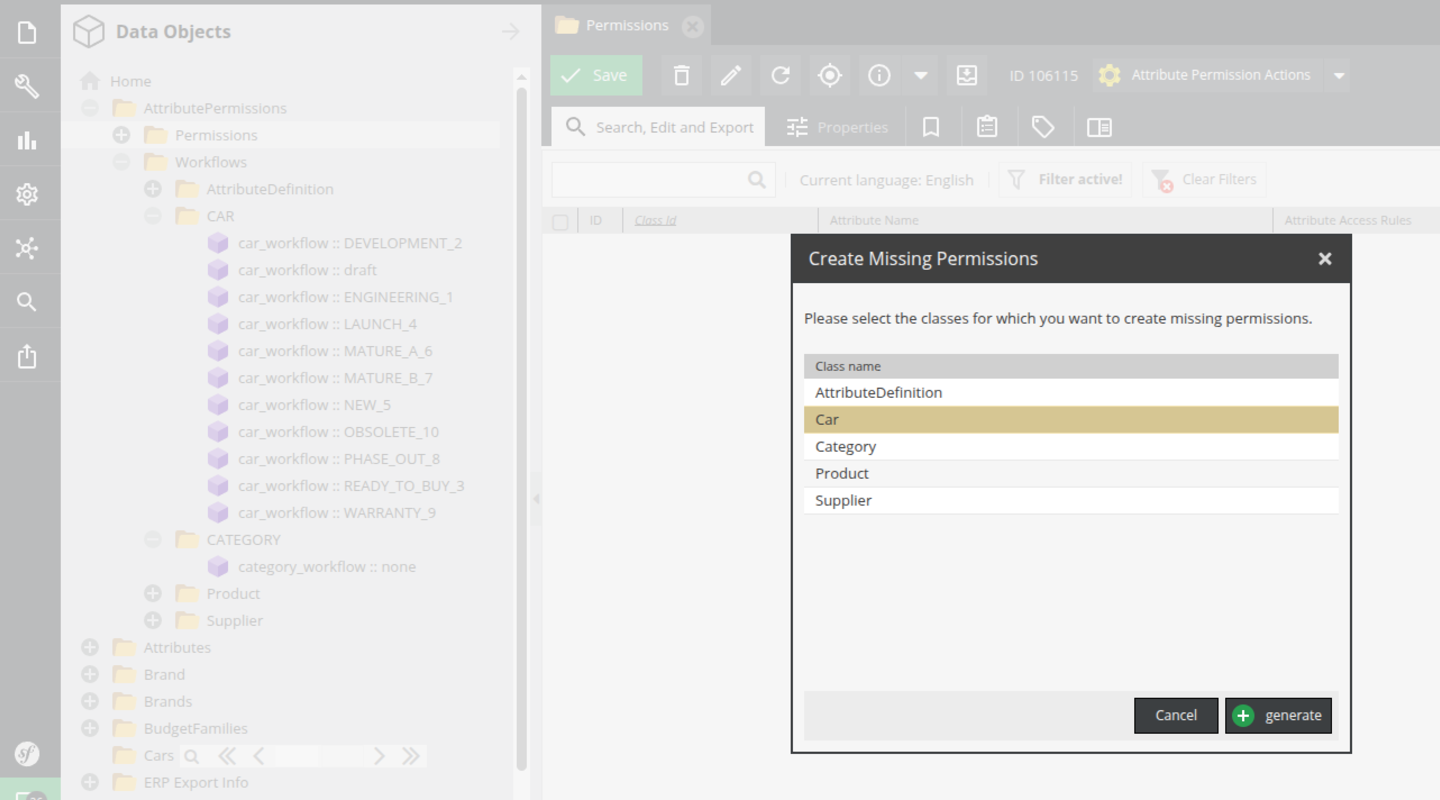Viewport: 1440px width, 800px height.
Task: Open the Tools wrench menu
Action: pyautogui.click(x=27, y=86)
